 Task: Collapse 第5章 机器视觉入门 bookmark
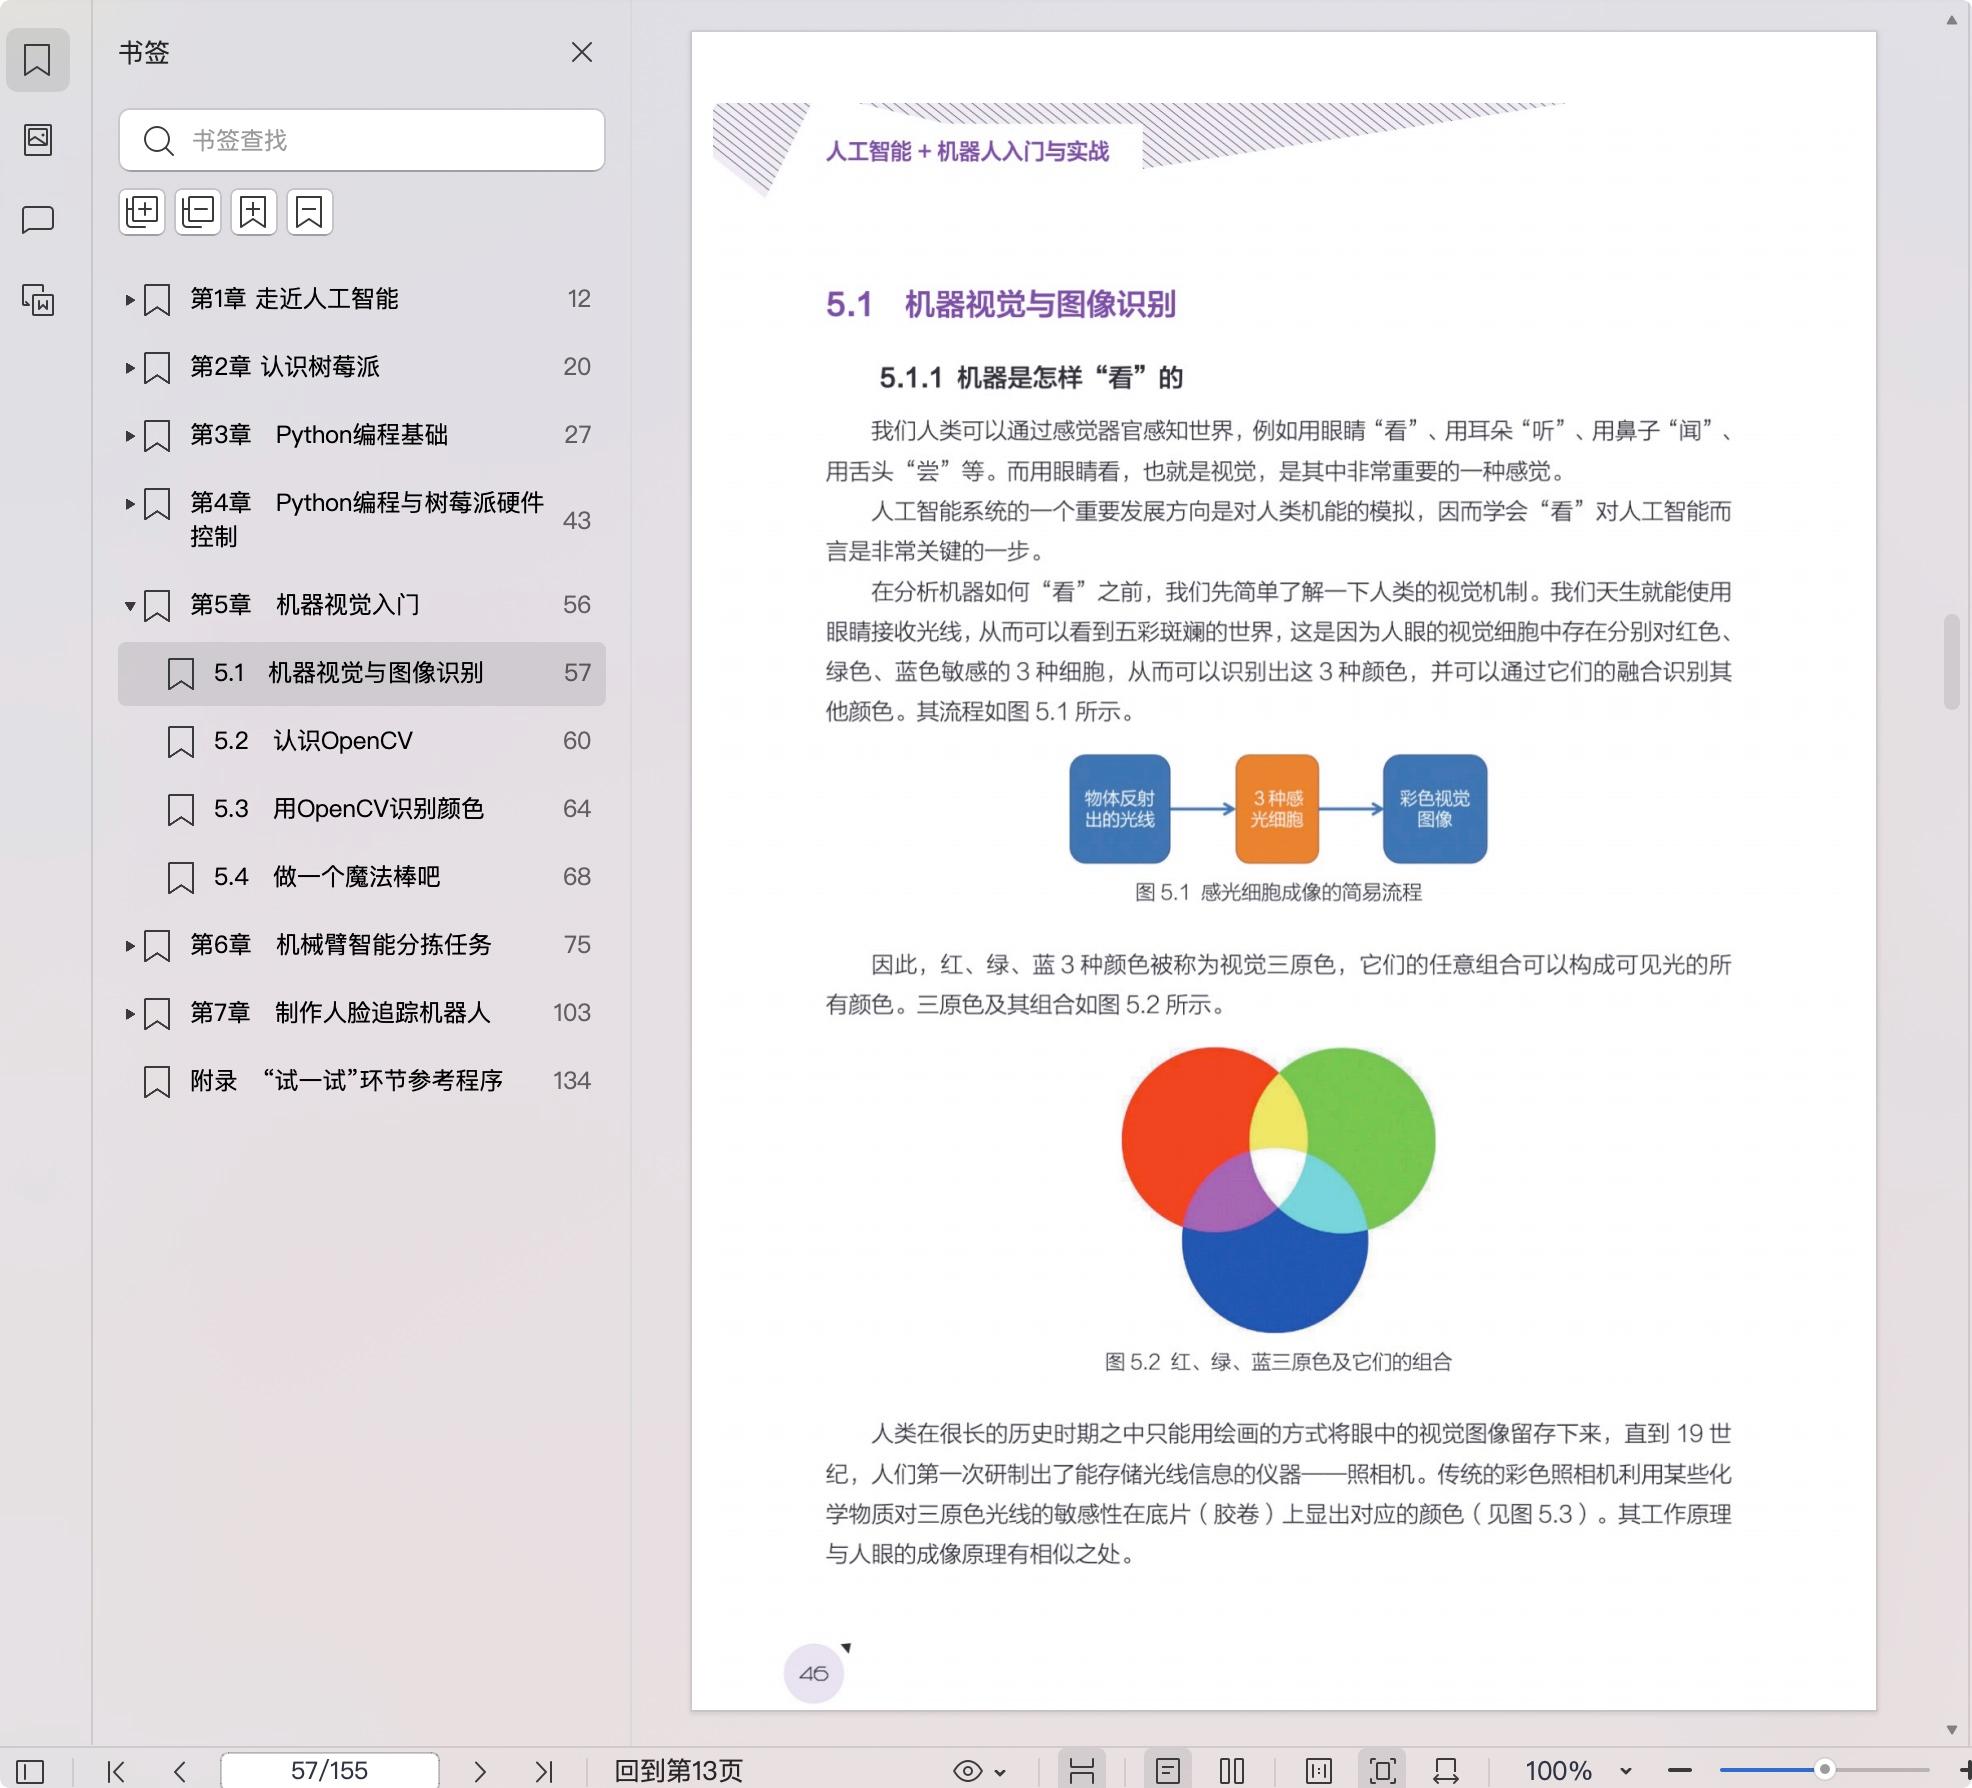click(129, 605)
